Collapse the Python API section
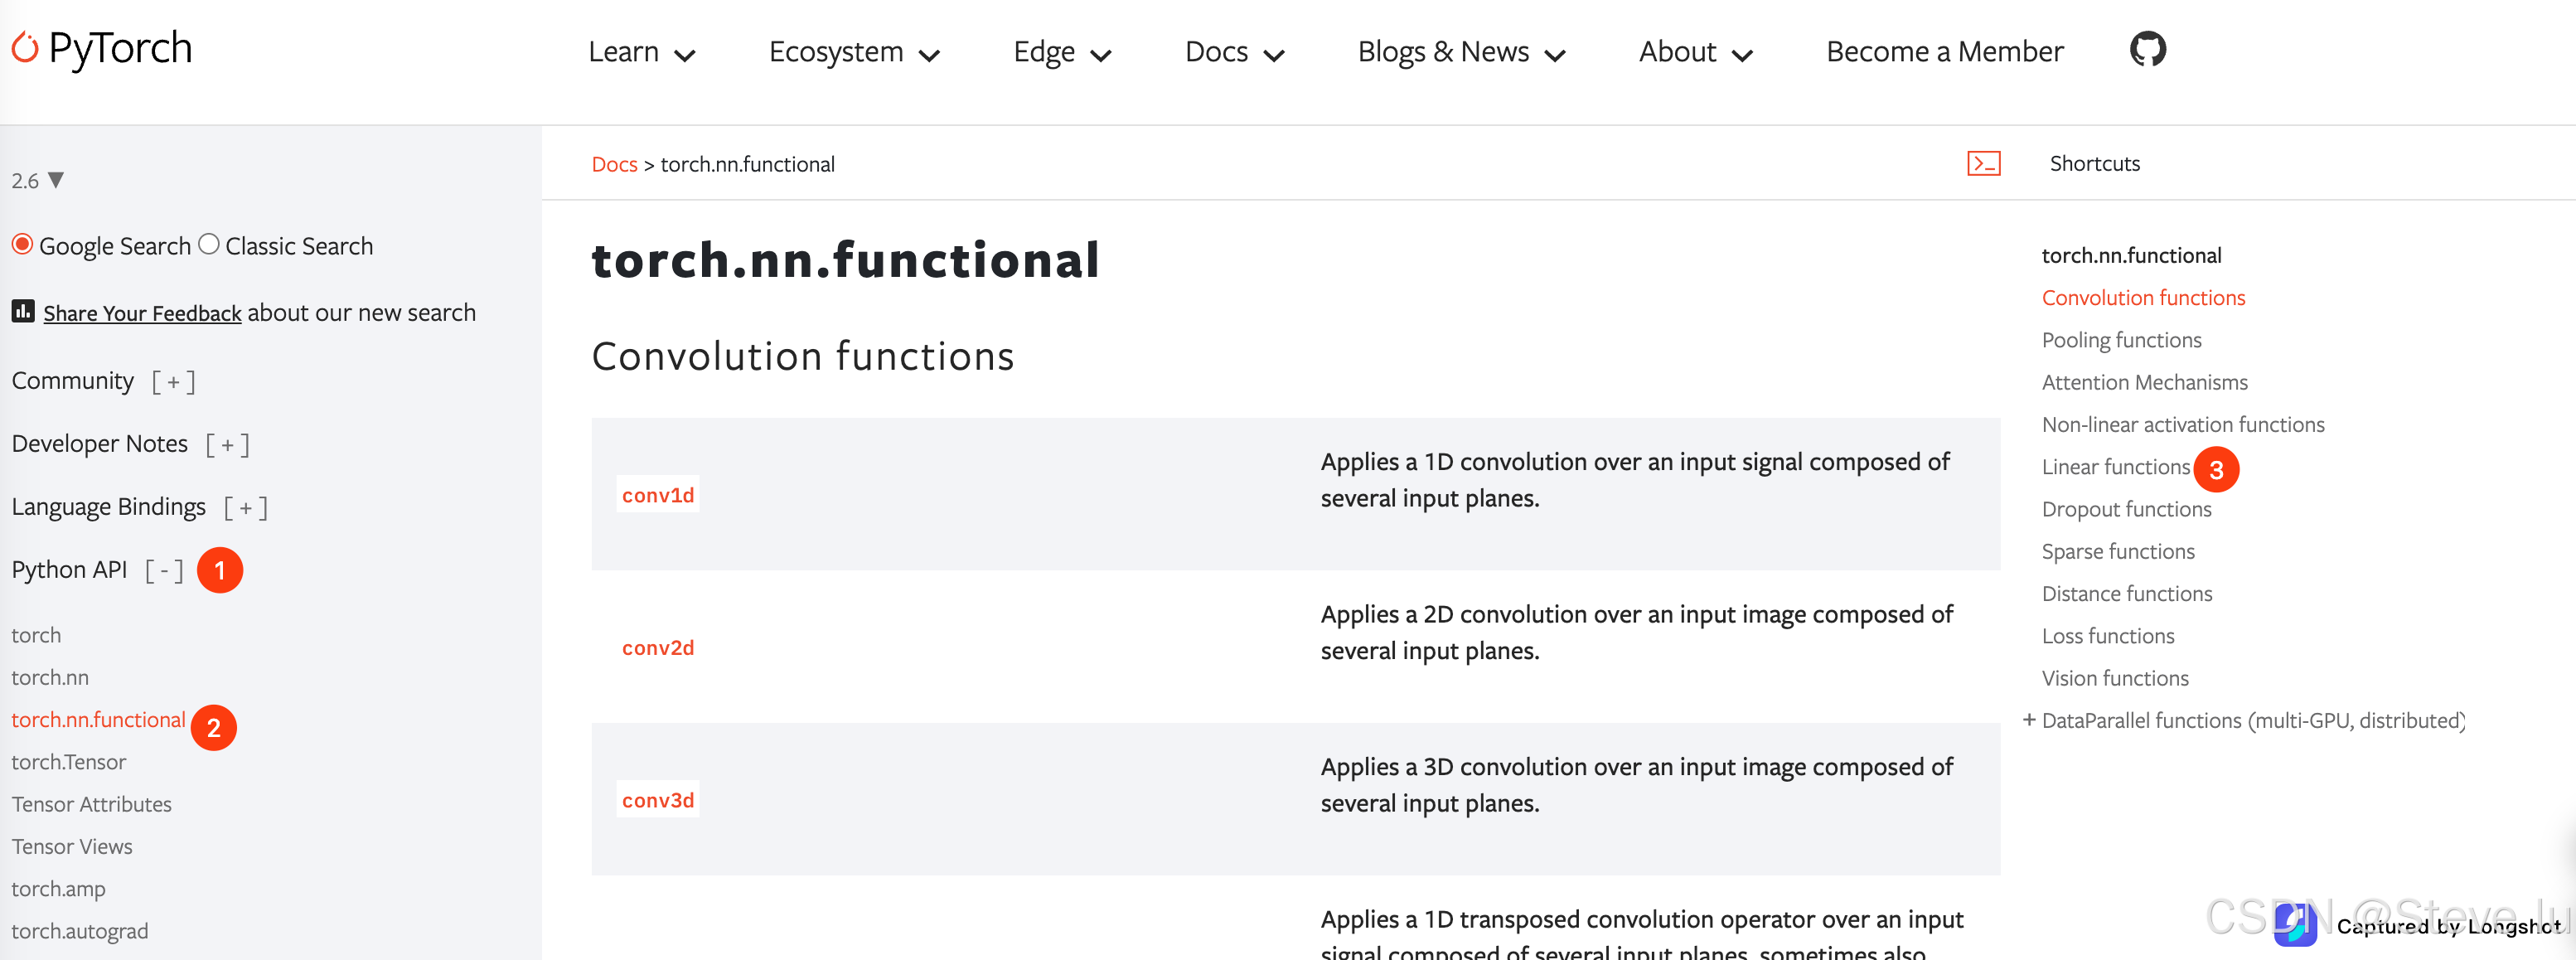The width and height of the screenshot is (2576, 960). tap(164, 570)
